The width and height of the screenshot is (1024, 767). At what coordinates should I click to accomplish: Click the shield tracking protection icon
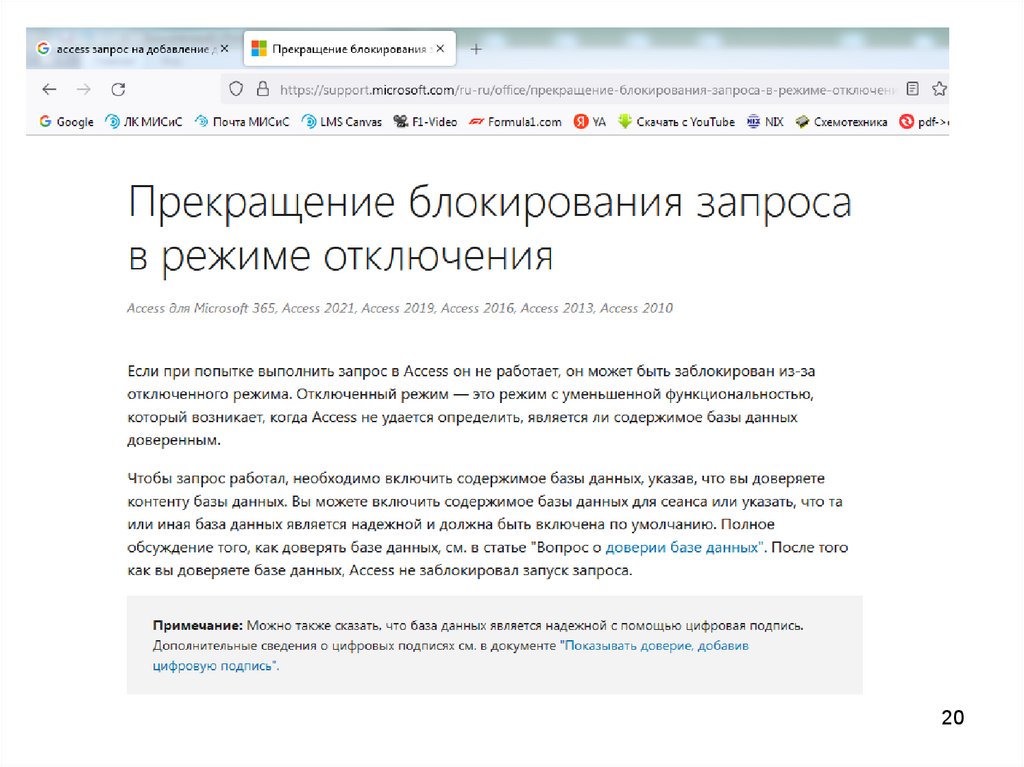[237, 89]
